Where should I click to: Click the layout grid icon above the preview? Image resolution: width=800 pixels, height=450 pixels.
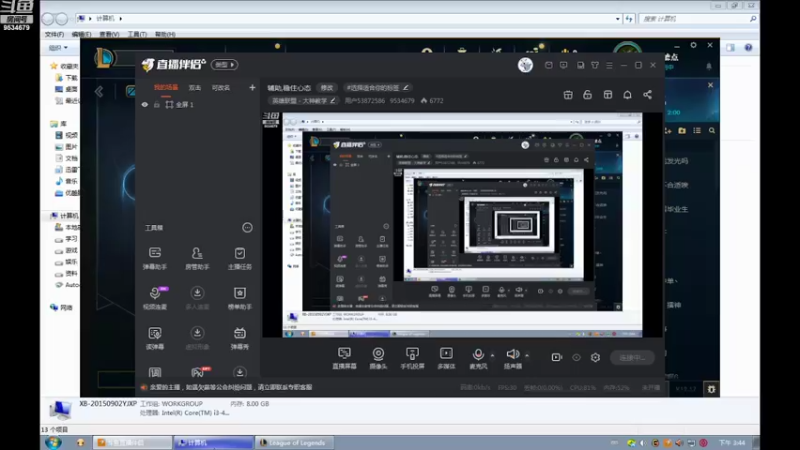(607, 95)
